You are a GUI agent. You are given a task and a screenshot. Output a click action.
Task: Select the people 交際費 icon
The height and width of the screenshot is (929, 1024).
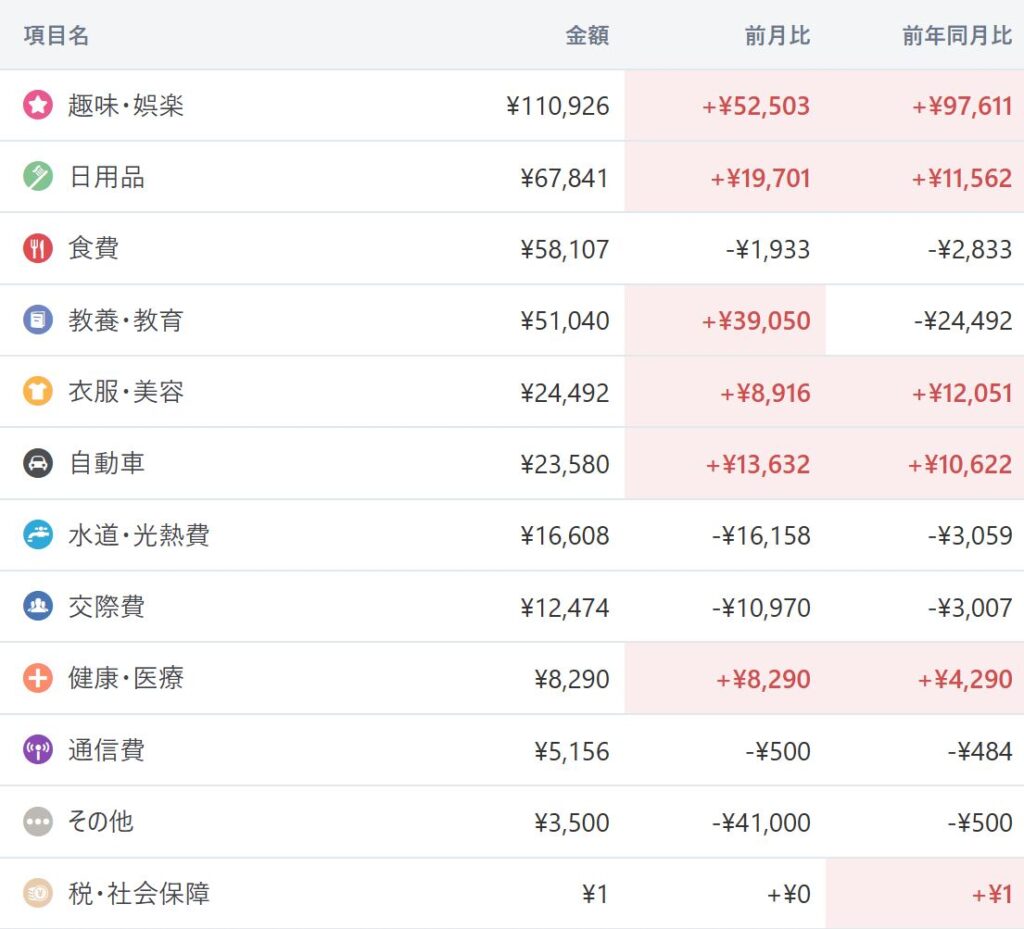pos(38,606)
